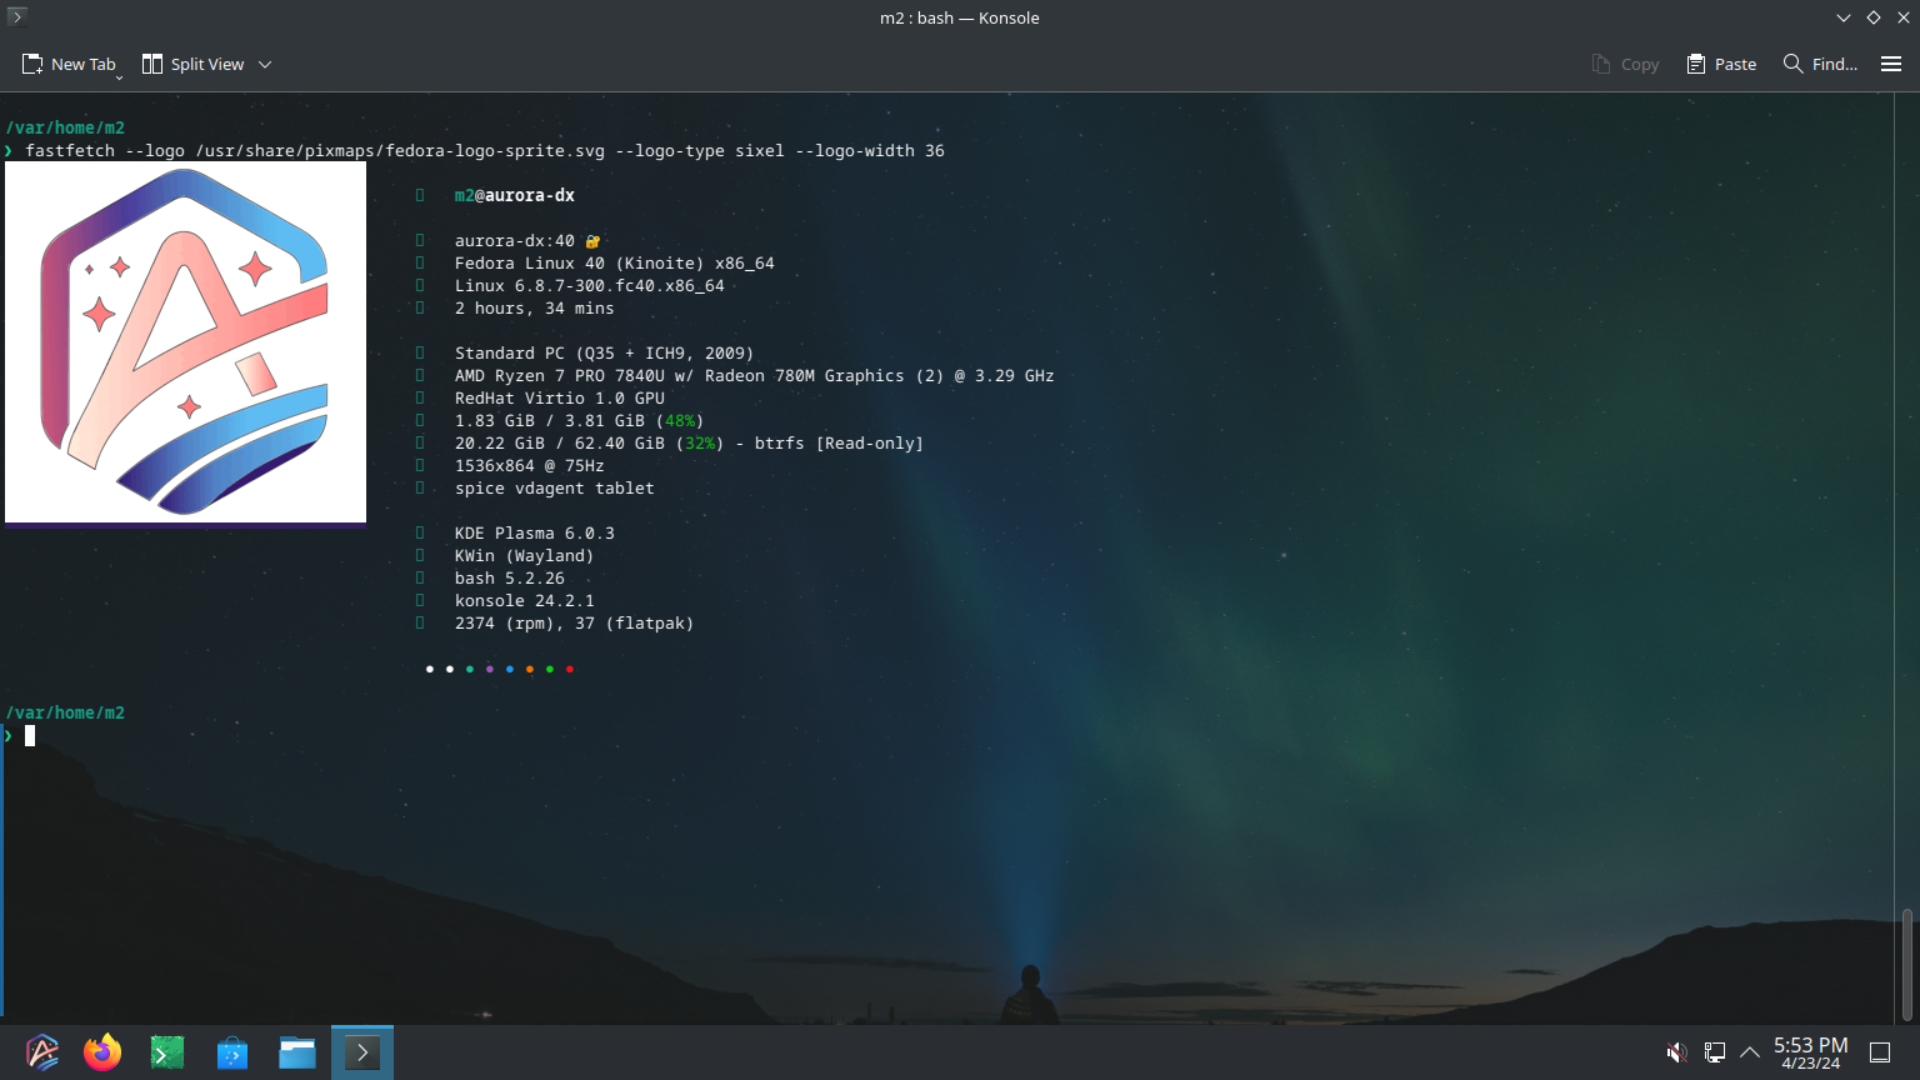Click the active Konsole icon in taskbar
This screenshot has width=1920, height=1080.
coord(362,1052)
